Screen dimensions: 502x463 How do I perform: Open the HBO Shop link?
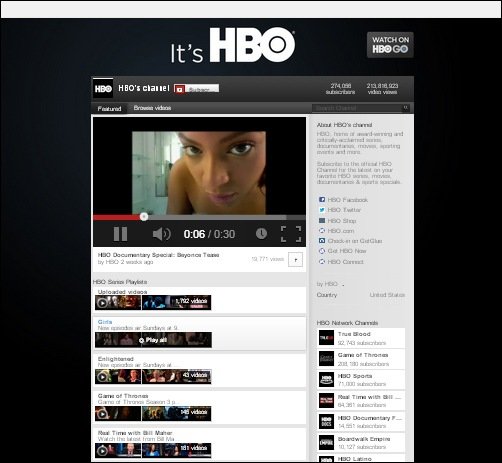click(x=342, y=221)
